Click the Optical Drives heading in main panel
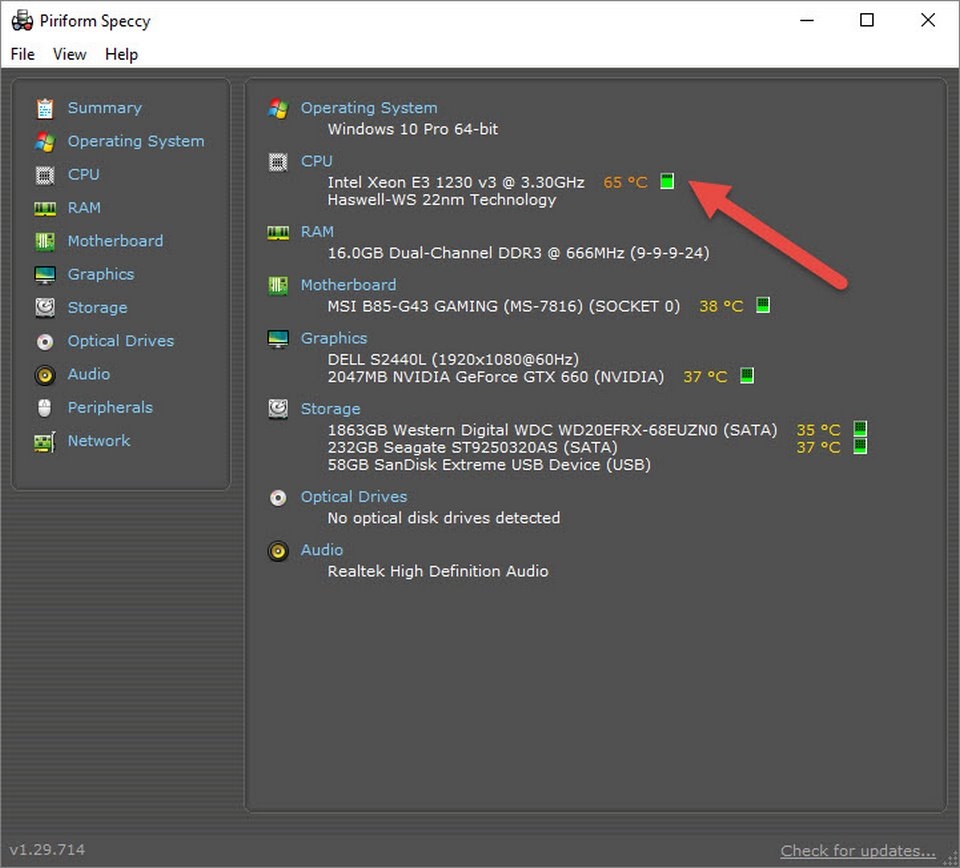This screenshot has height=868, width=960. (353, 497)
